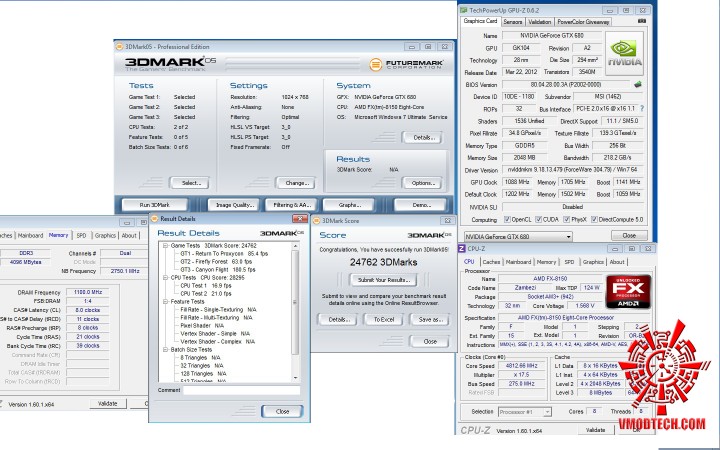Viewport: 720px width, 450px height.
Task: Open the About tab in right CPU-Z window
Action: tap(617, 262)
